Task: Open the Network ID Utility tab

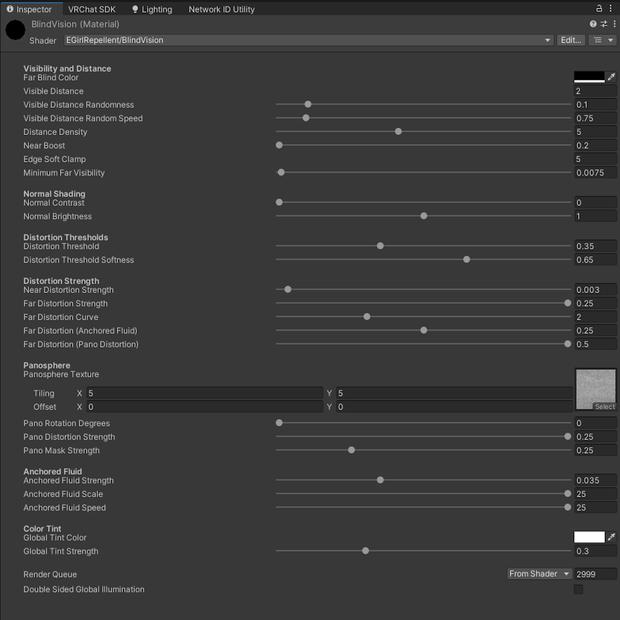Action: [221, 9]
